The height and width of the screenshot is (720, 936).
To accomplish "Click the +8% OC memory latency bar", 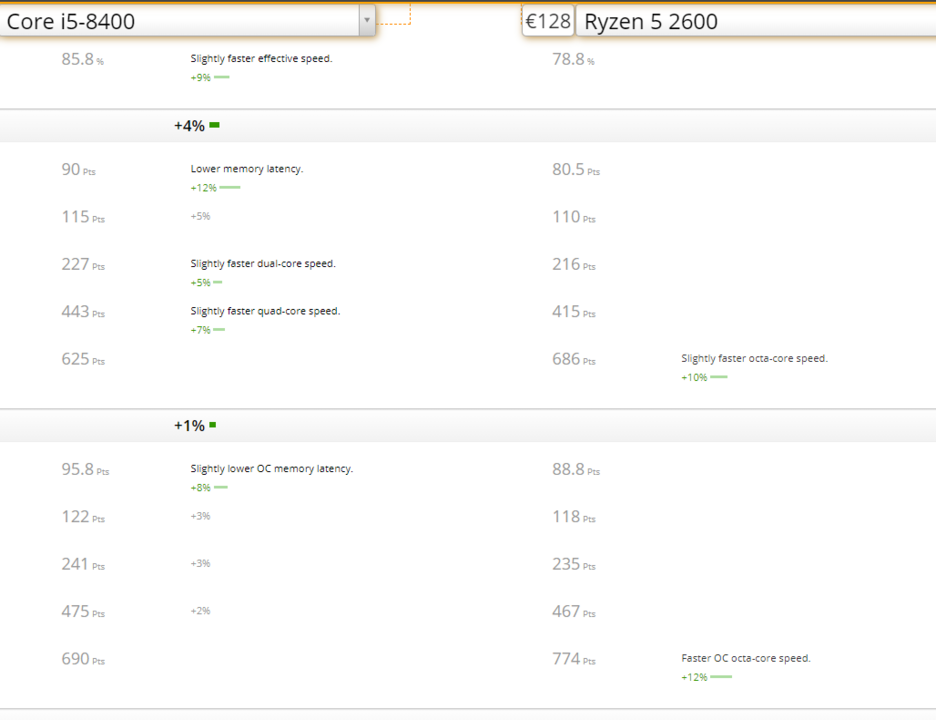I will (221, 487).
